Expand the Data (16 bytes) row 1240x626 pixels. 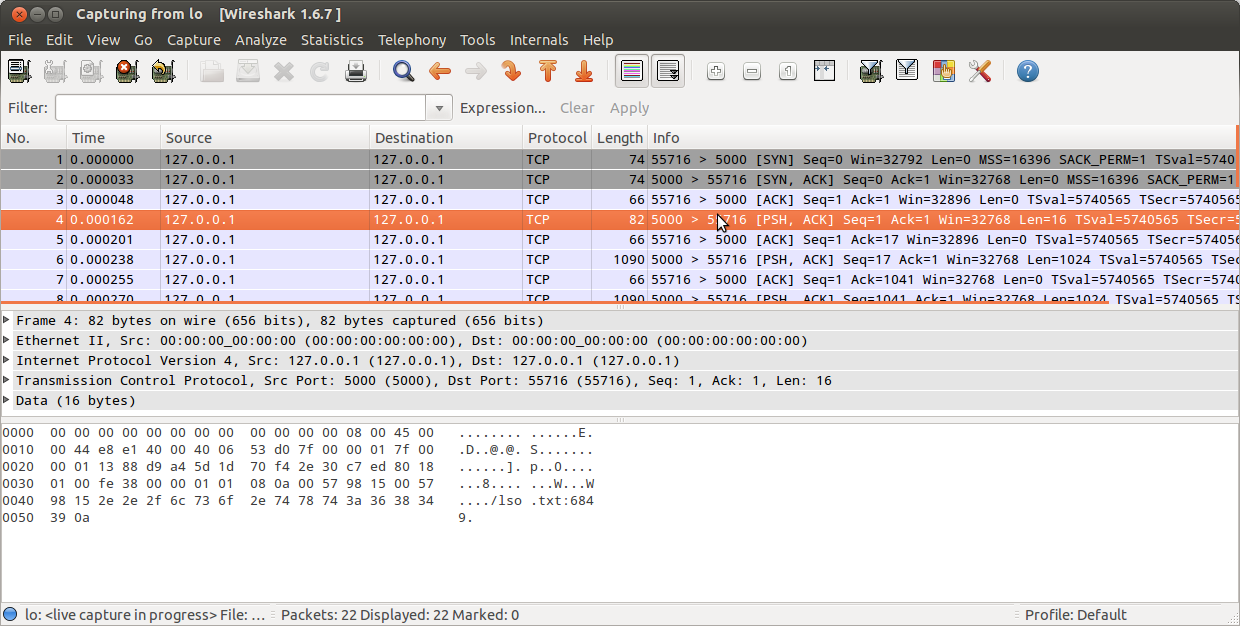click(8, 400)
